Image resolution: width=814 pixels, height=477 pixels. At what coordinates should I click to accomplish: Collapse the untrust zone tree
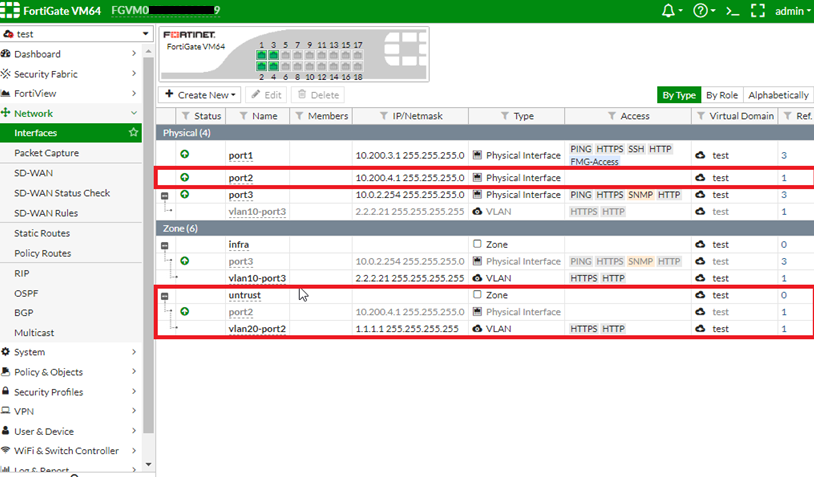[x=165, y=296]
